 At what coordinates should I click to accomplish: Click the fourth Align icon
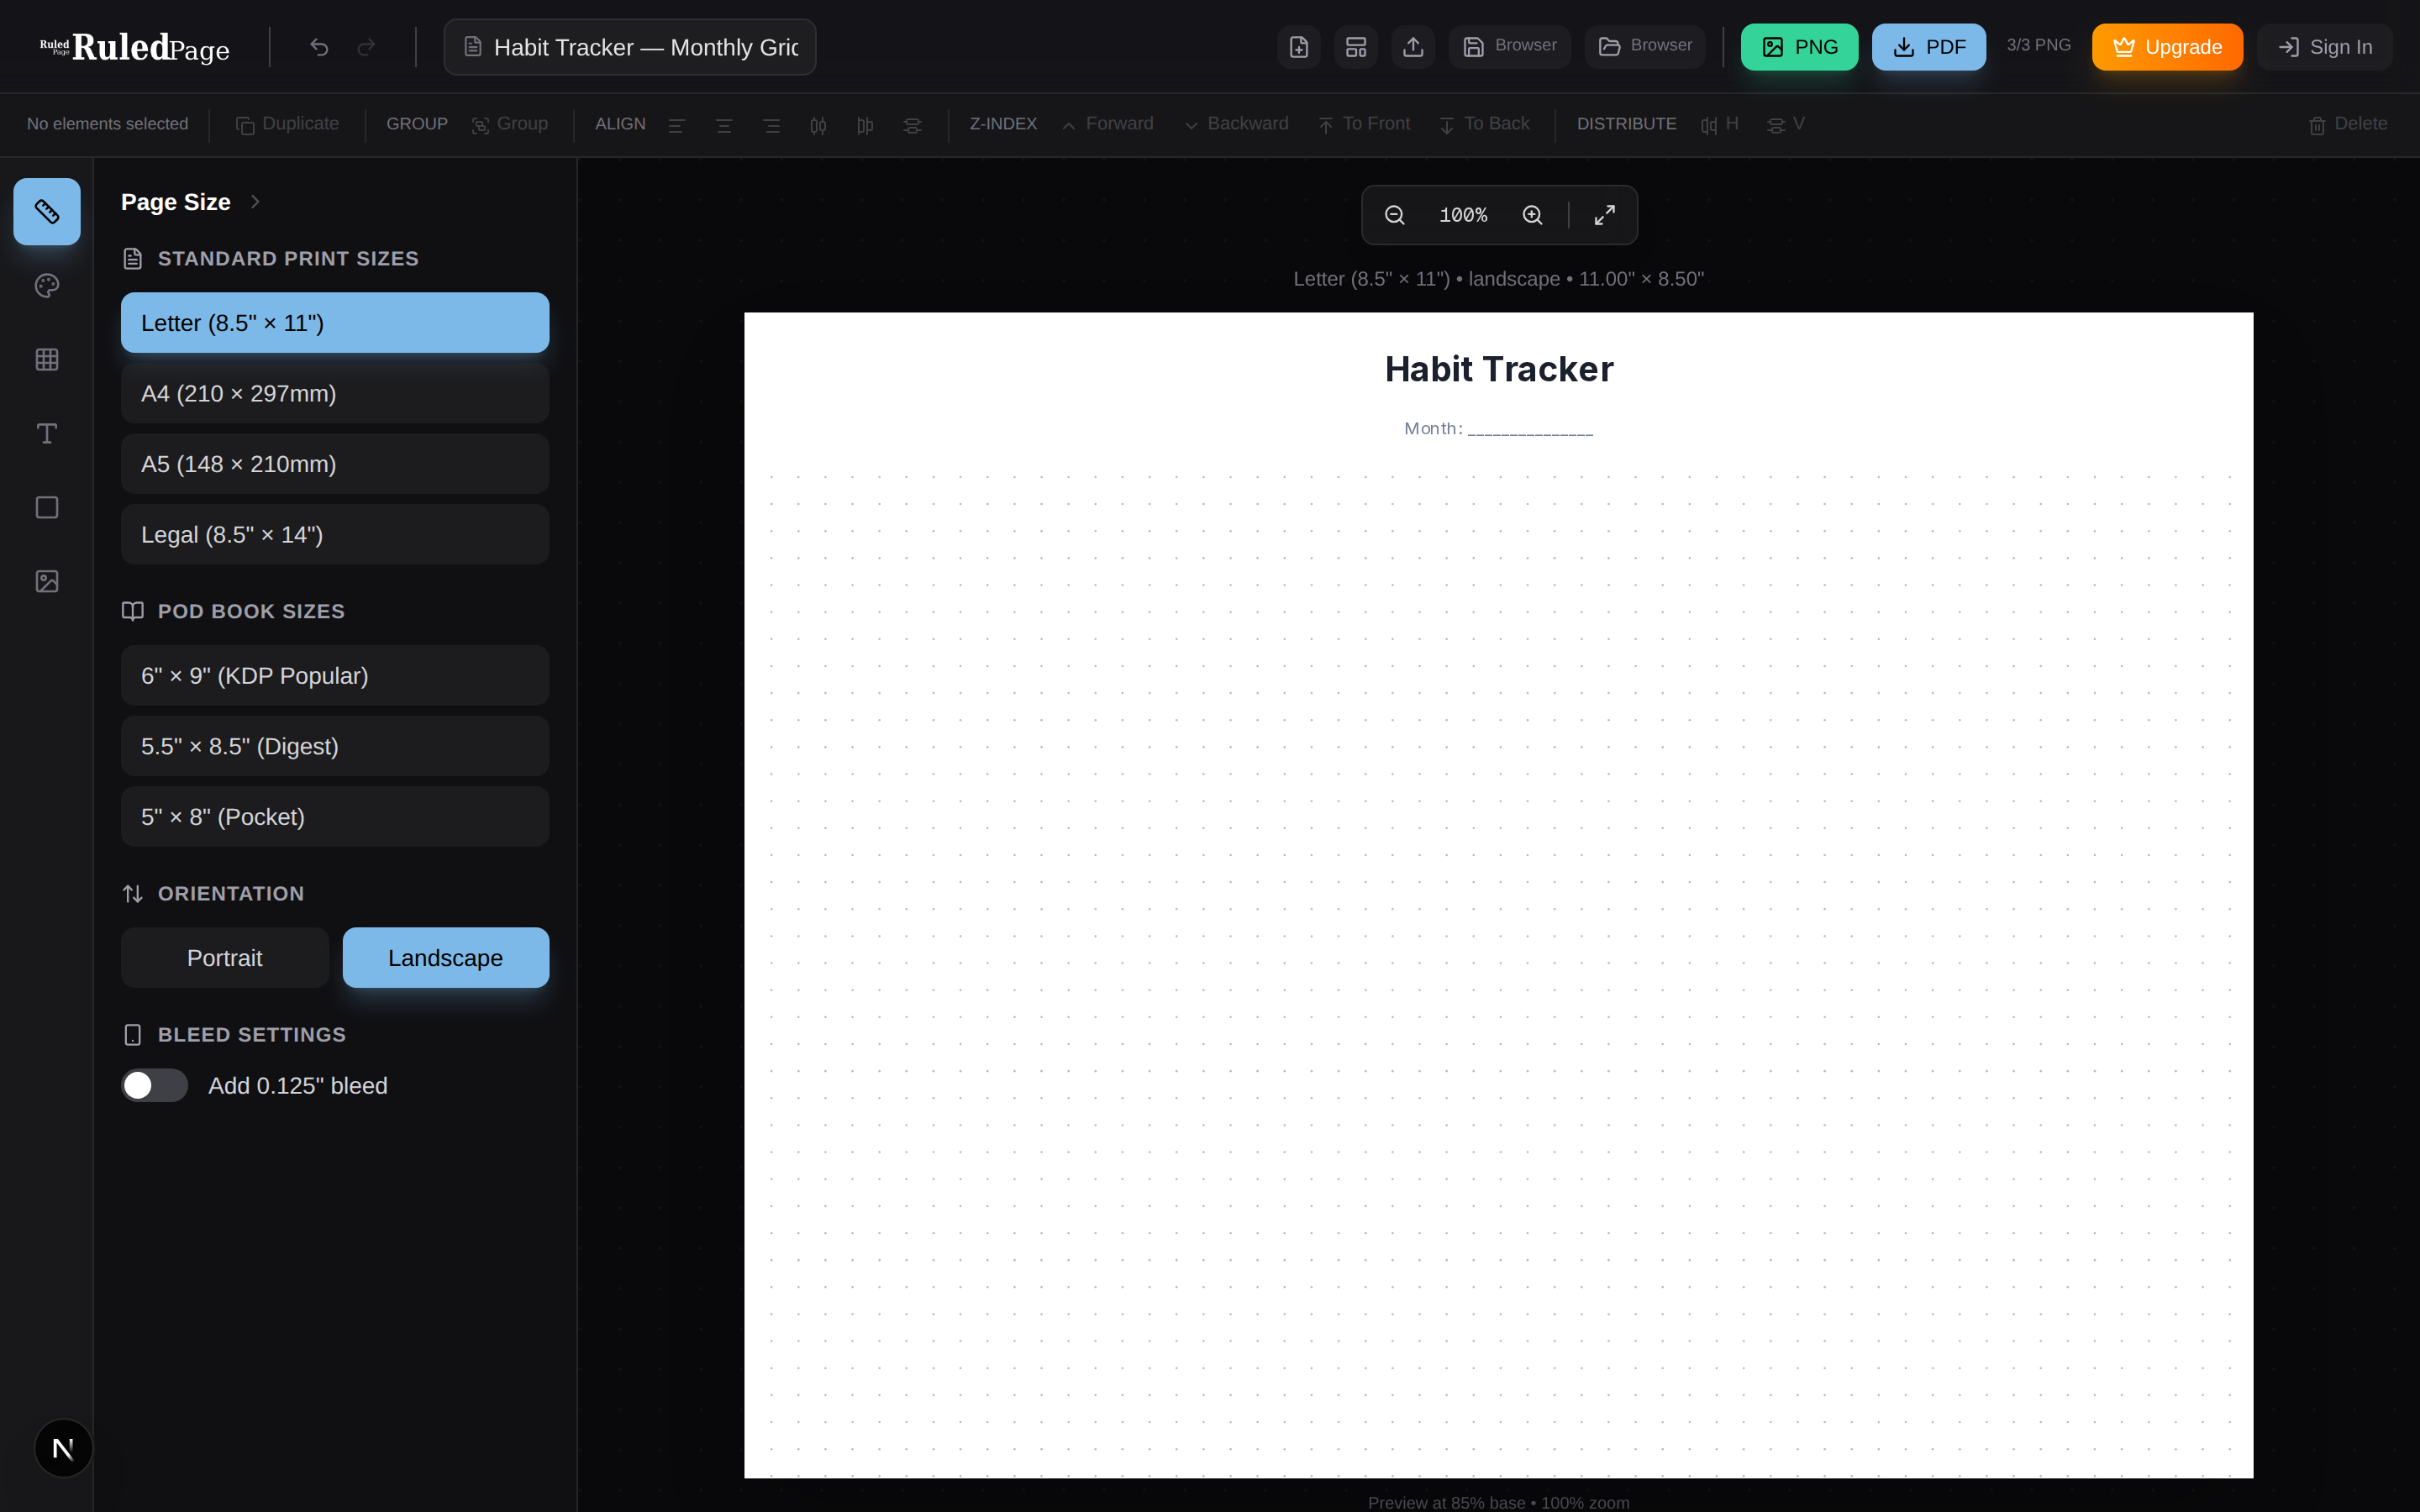pyautogui.click(x=818, y=125)
